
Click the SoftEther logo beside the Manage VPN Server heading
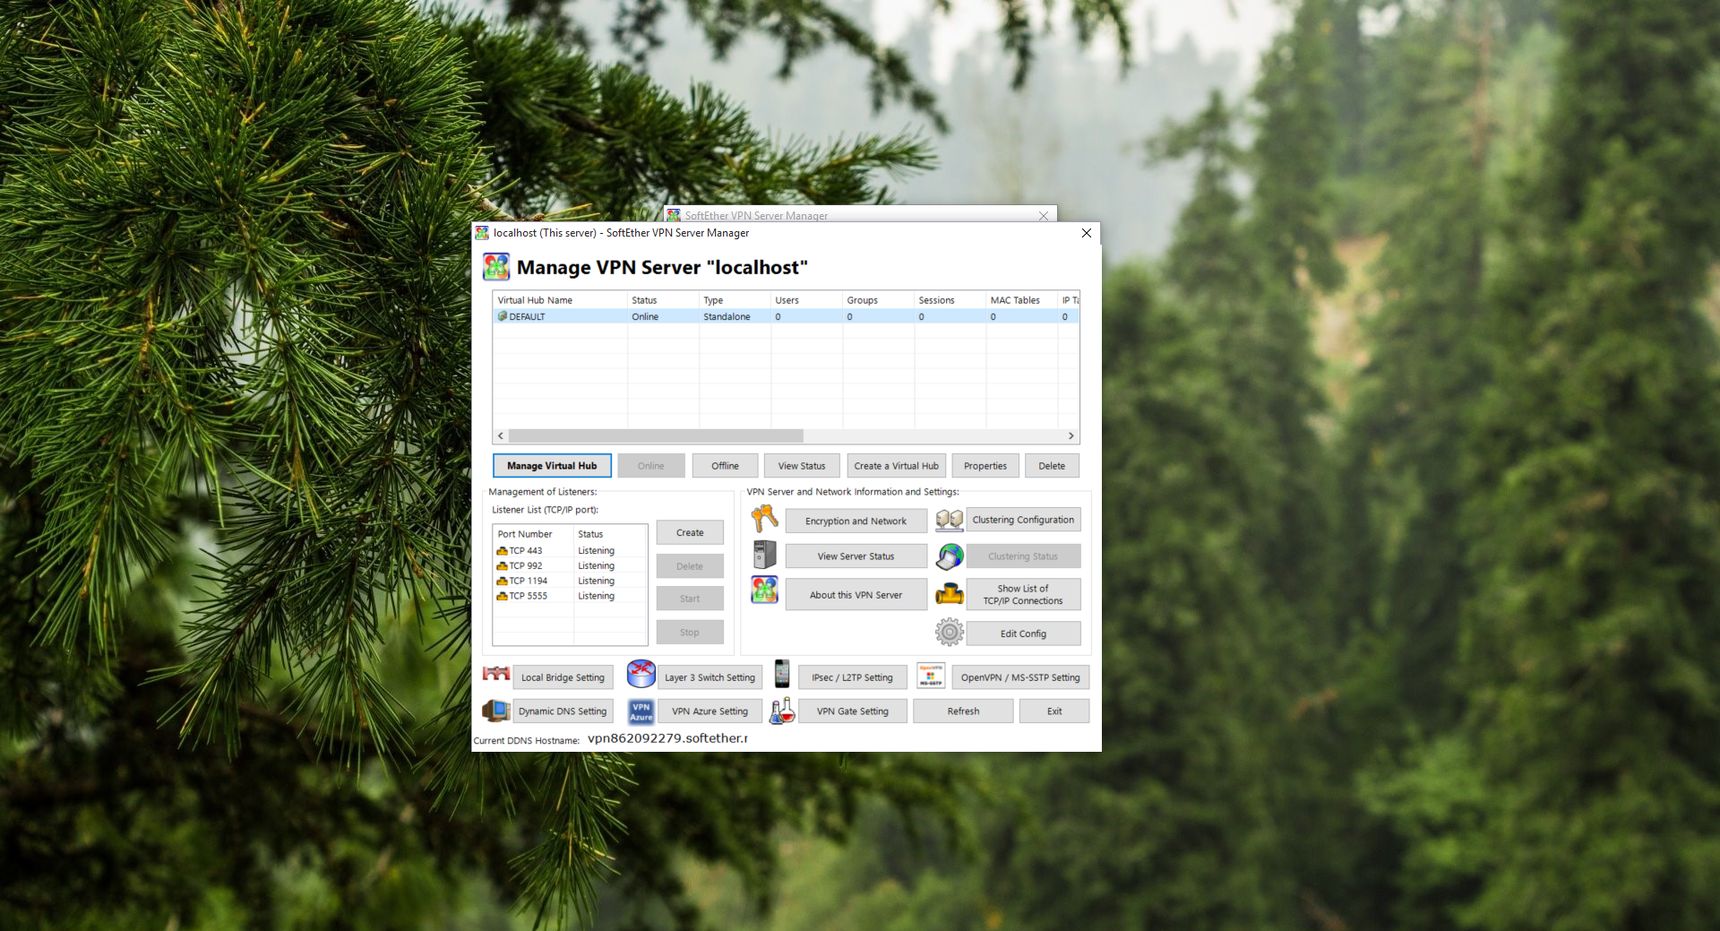pyautogui.click(x=496, y=267)
